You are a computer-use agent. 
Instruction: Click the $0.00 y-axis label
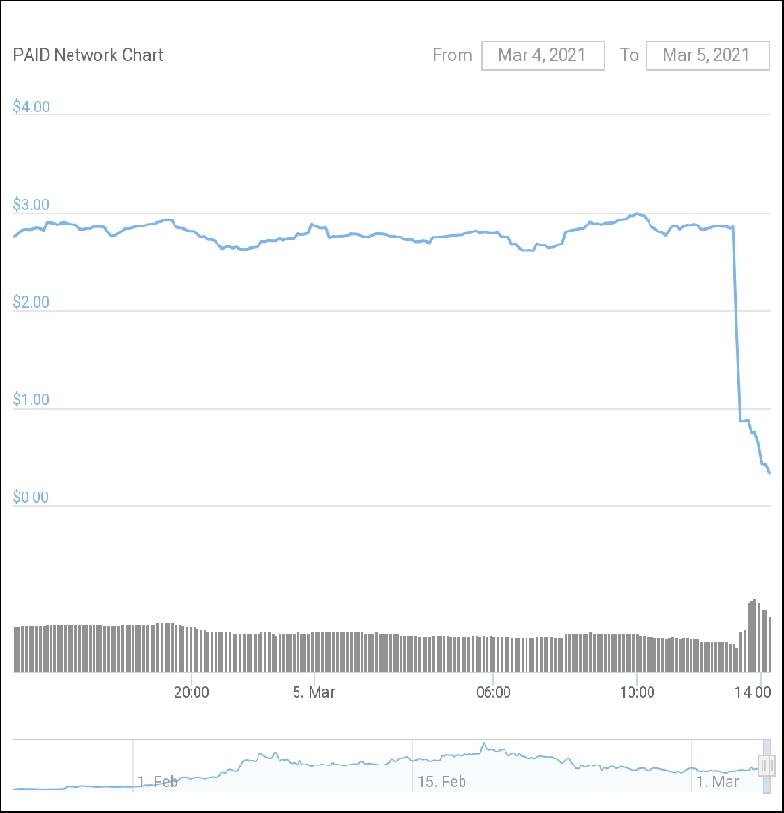31,497
